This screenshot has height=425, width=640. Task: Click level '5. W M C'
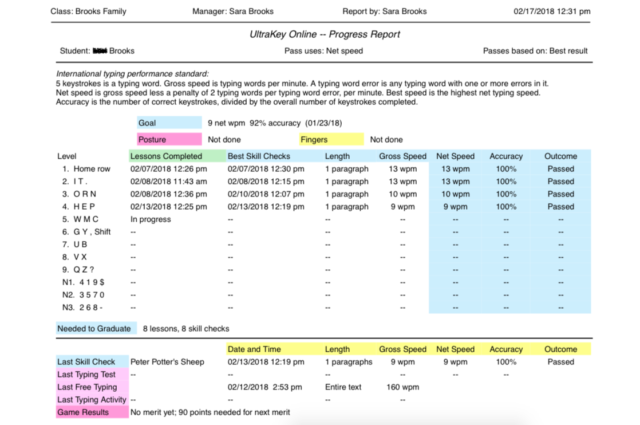click(80, 220)
